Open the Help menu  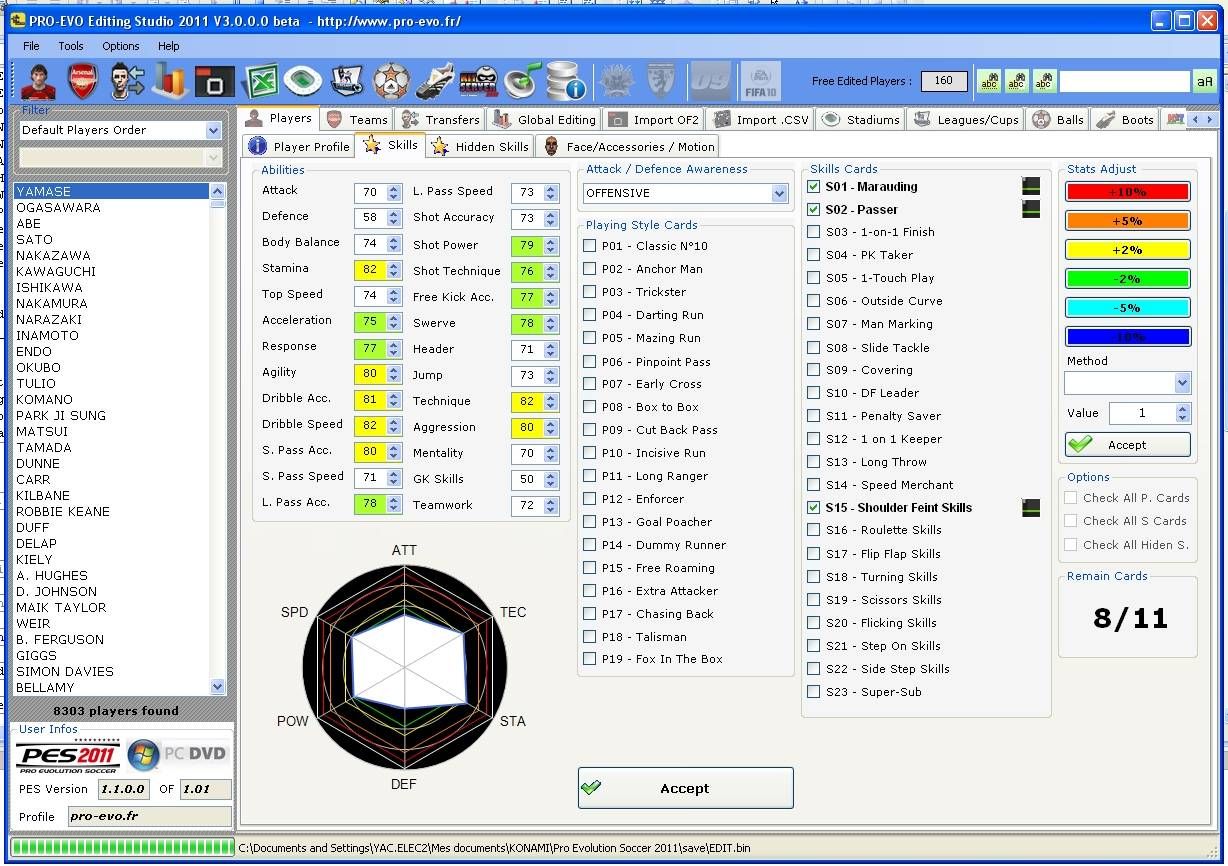[168, 46]
